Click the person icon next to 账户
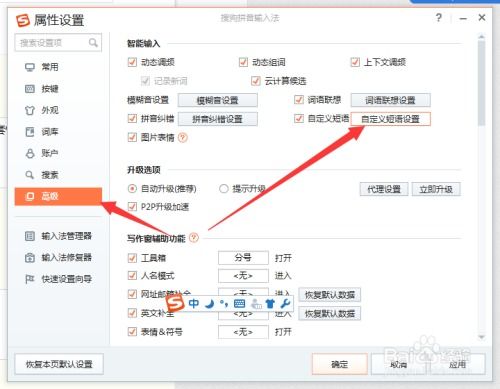 [x=30, y=153]
